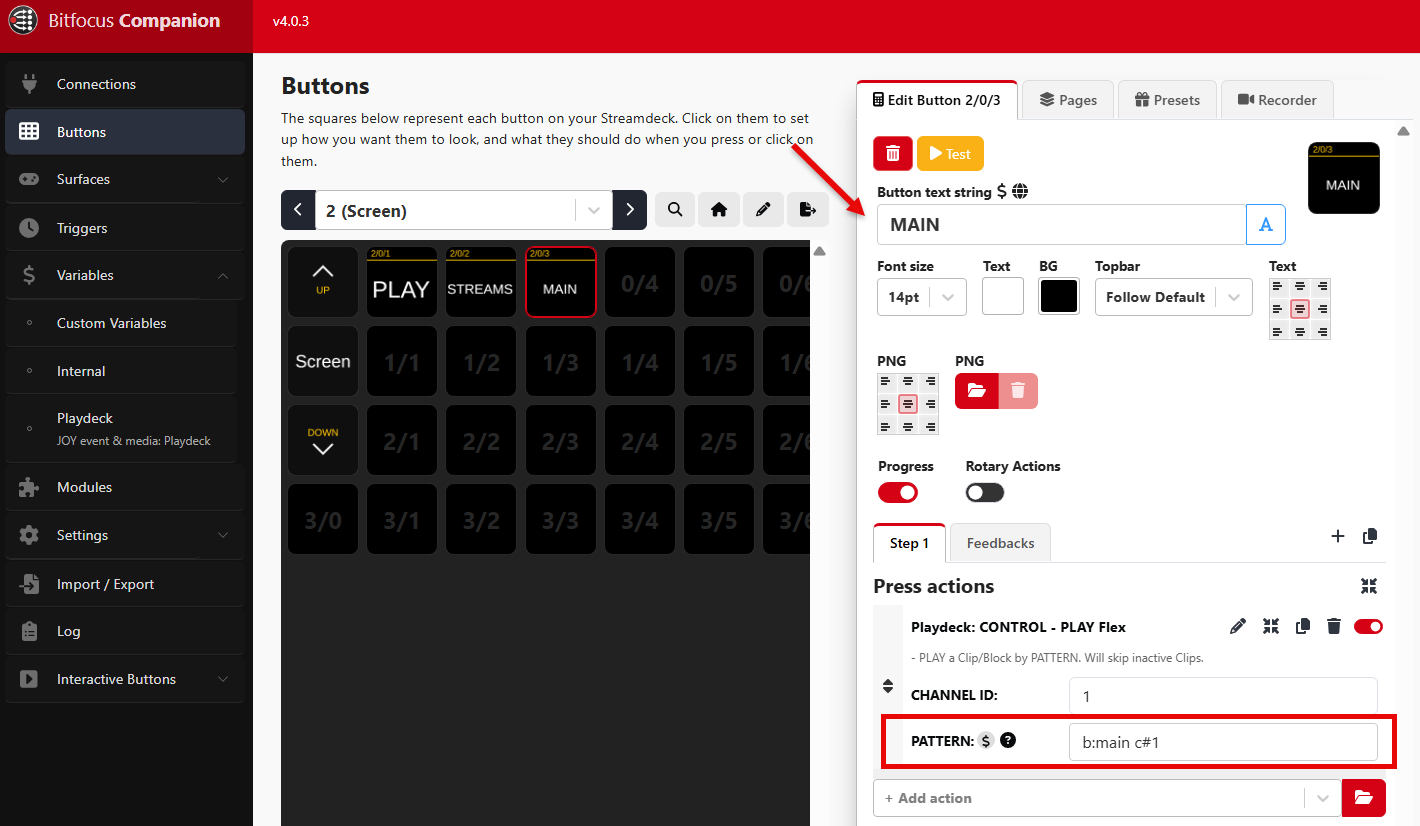Click the PATTERN input field
The width and height of the screenshot is (1420, 826).
coord(1223,742)
